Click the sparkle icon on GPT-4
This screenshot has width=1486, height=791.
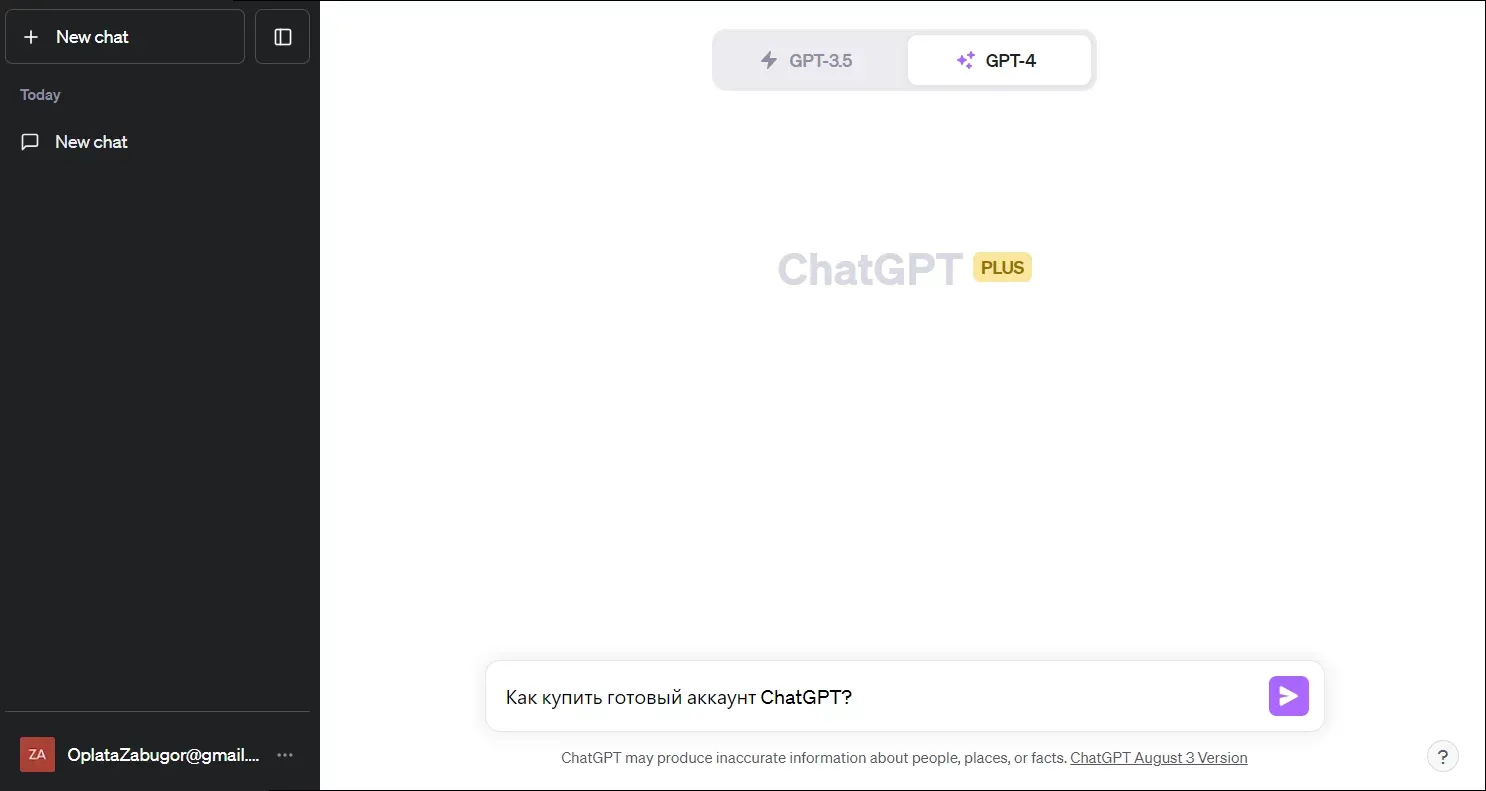click(965, 60)
